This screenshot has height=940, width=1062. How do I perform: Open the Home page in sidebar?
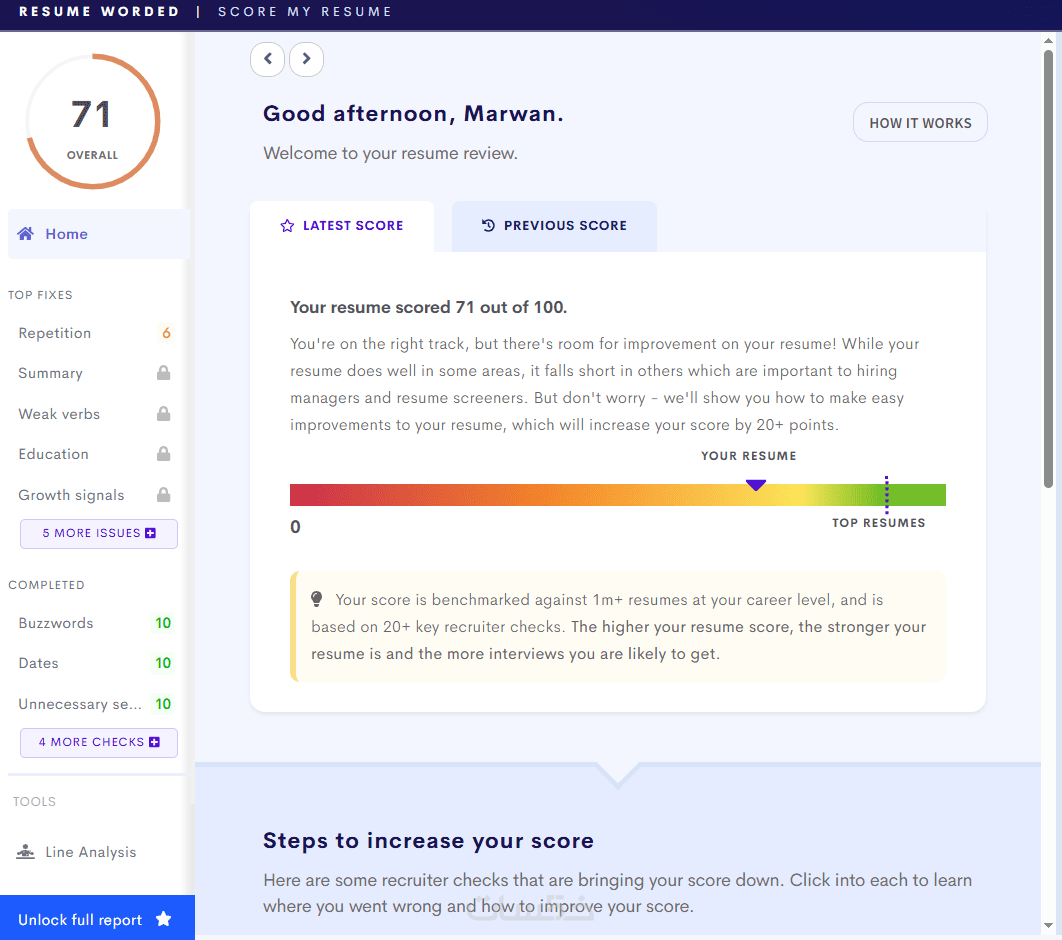click(98, 234)
